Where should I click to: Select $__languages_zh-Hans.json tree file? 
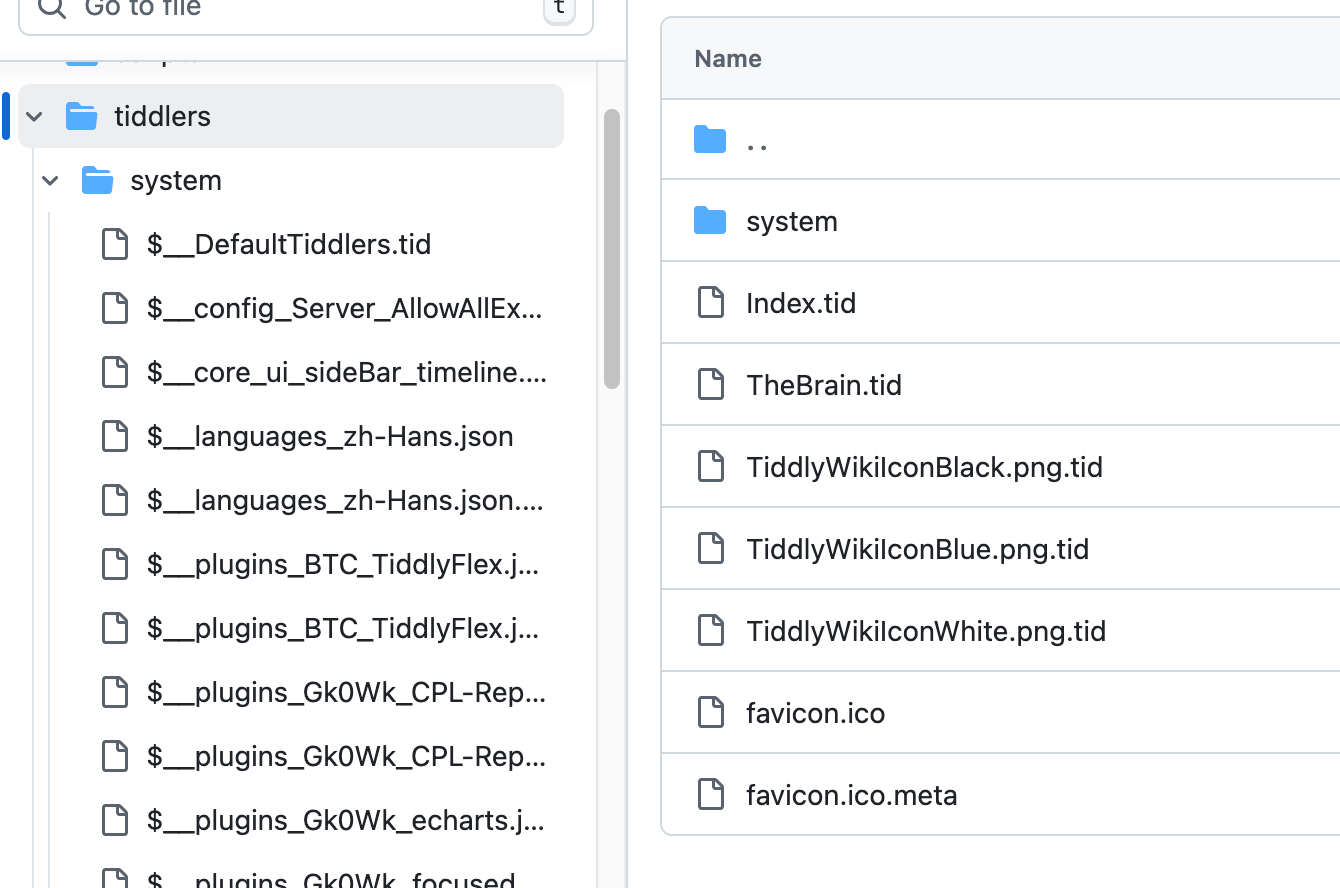(x=329, y=437)
